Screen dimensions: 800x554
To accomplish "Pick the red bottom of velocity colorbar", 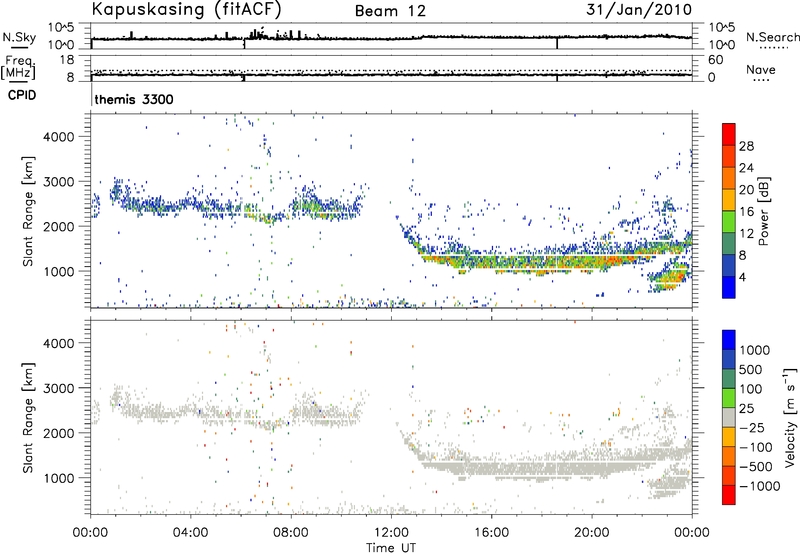I will pyautogui.click(x=729, y=495).
